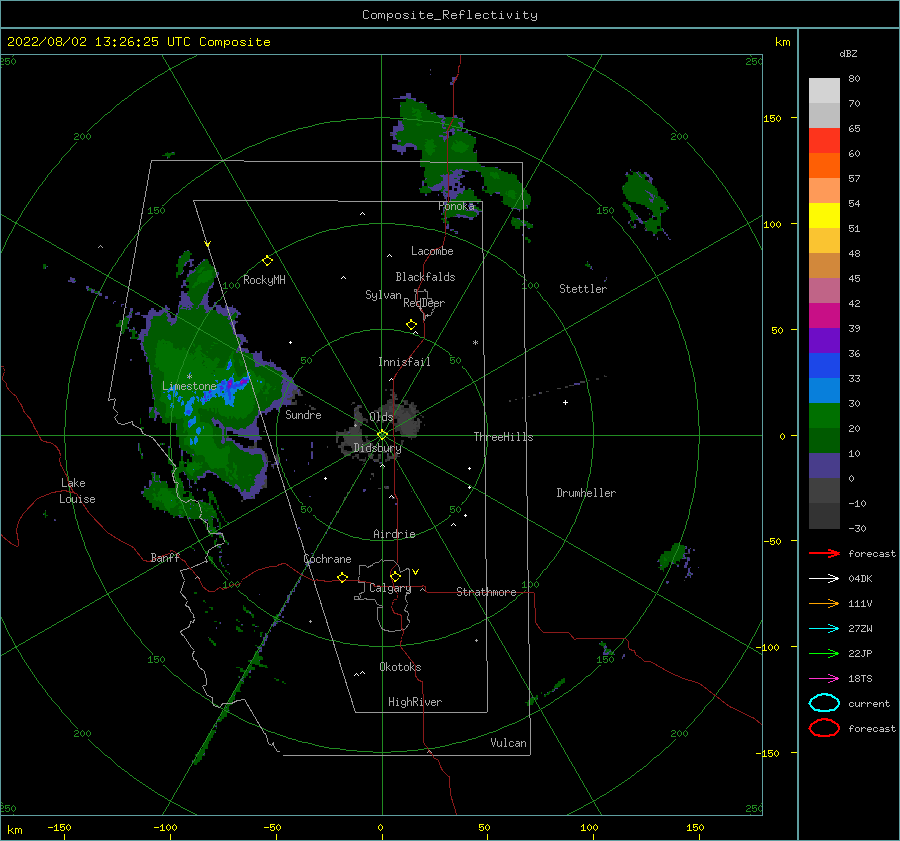Click the ThreeHills city label
The image size is (900, 841).
pyautogui.click(x=503, y=437)
